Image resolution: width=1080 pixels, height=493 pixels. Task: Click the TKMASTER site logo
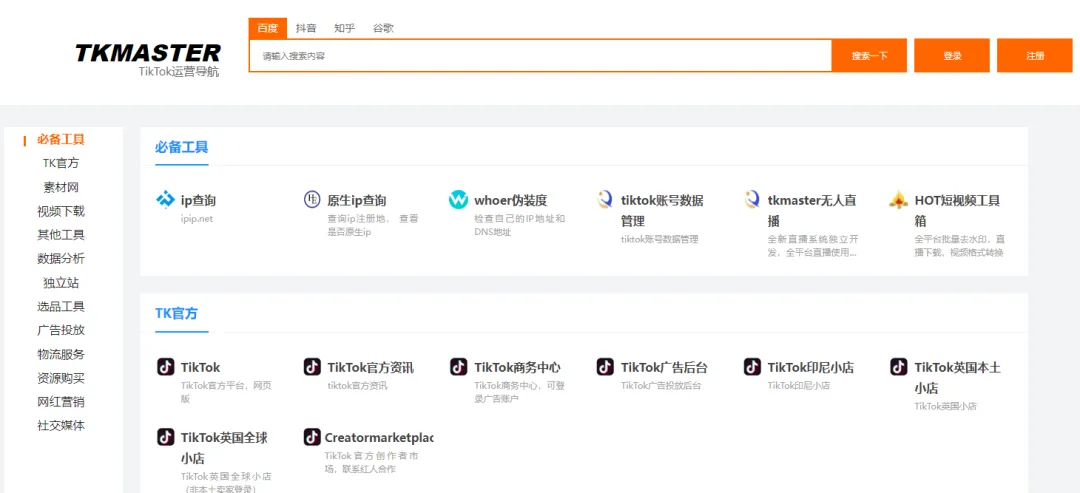[x=148, y=54]
